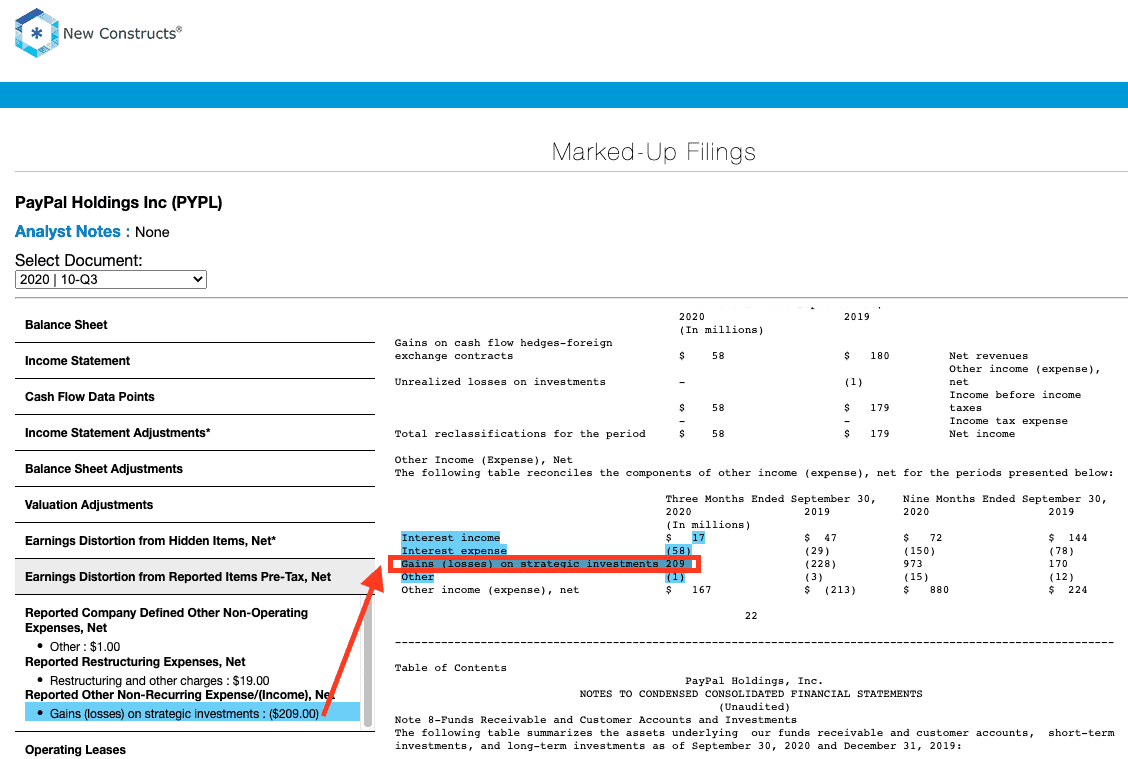This screenshot has width=1128, height=759.
Task: Click highlighted Interest income row in filing
Action: click(x=450, y=537)
